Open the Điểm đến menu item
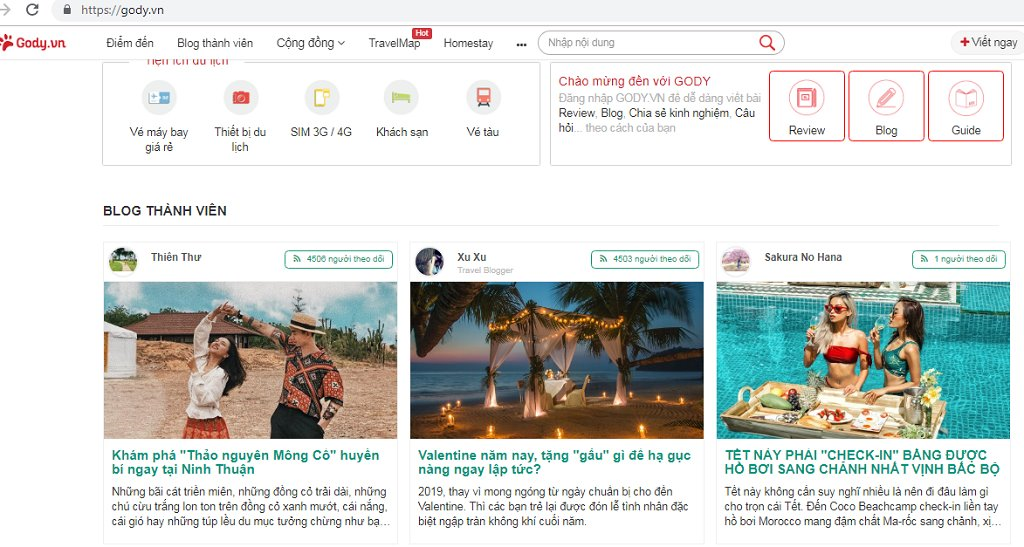Image resolution: width=1024 pixels, height=547 pixels. pos(130,43)
